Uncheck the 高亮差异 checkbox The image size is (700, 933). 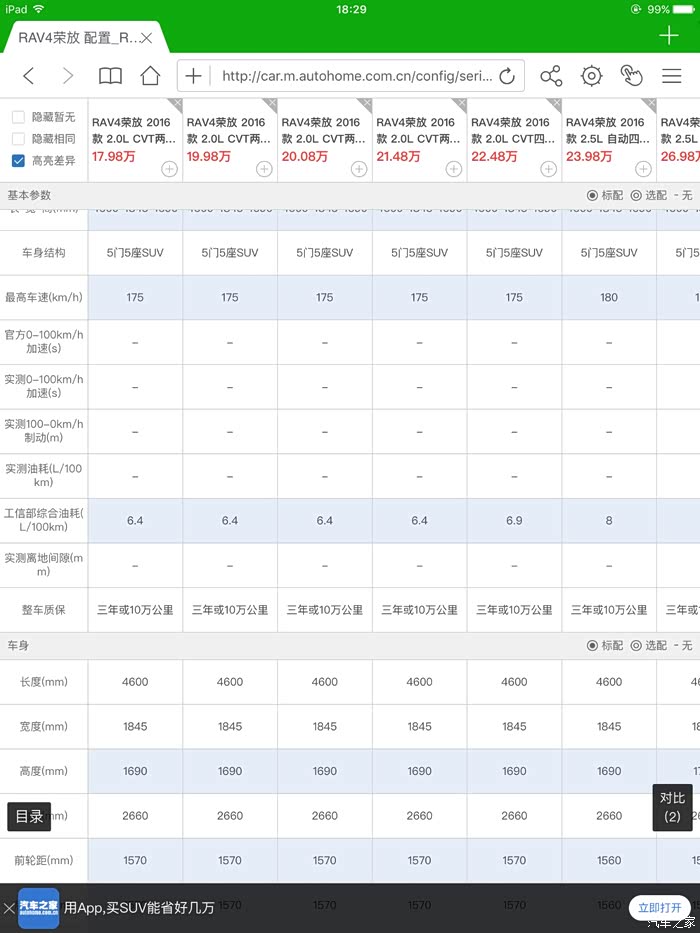18,161
